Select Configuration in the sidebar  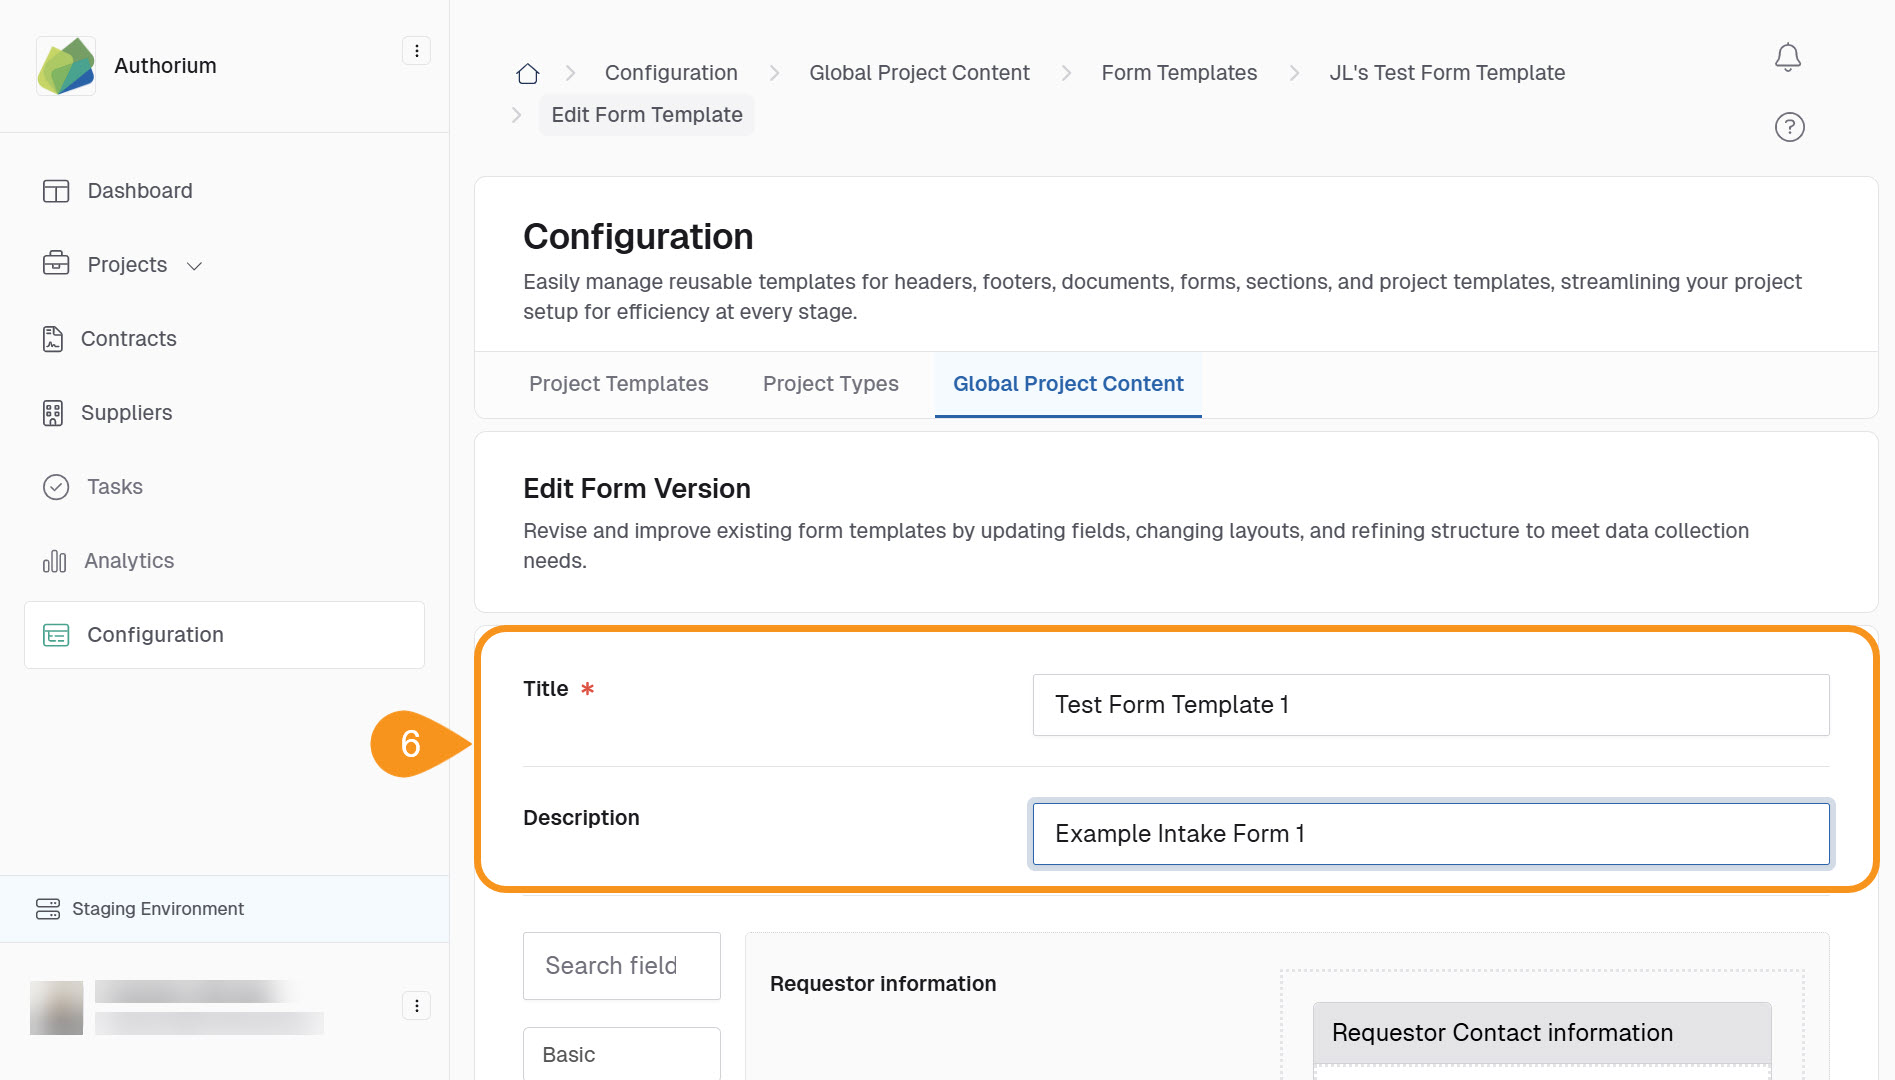click(x=155, y=634)
